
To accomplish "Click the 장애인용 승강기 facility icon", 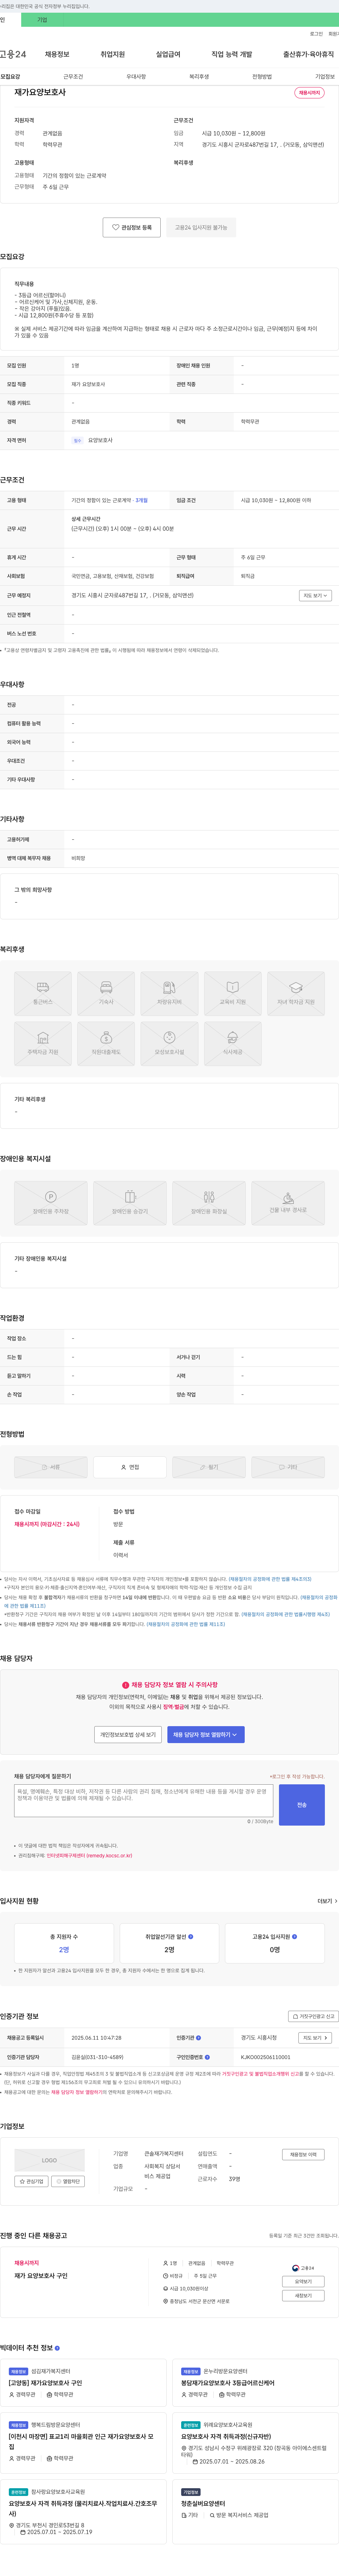I will (130, 1203).
